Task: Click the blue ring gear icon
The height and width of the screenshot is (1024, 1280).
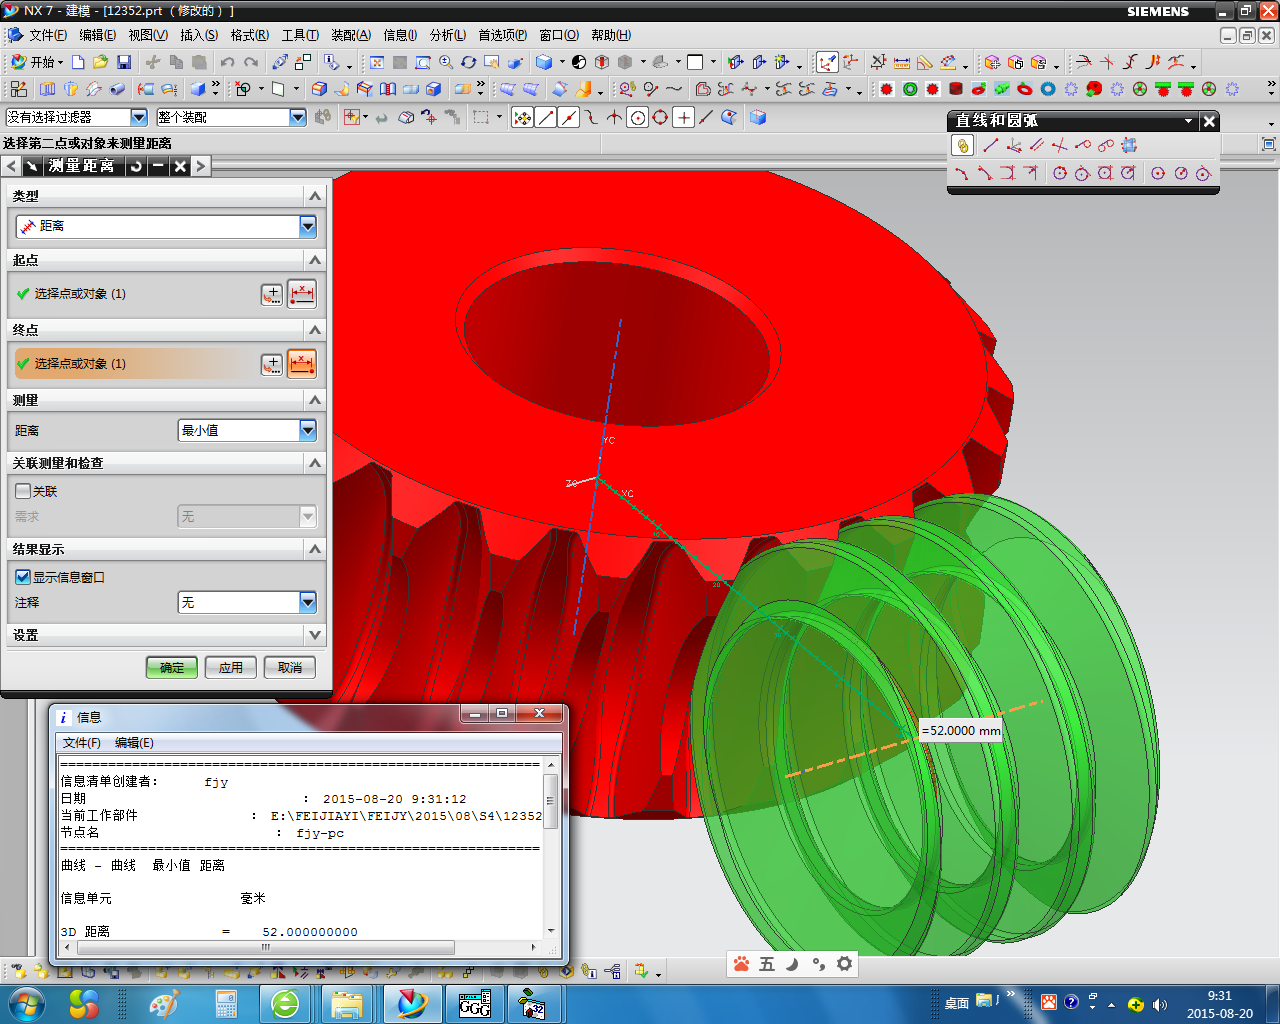Action: click(1048, 89)
